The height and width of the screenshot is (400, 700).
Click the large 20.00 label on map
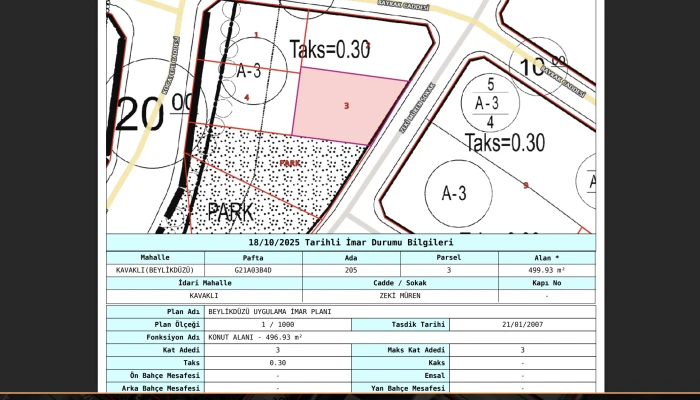[x=153, y=111]
